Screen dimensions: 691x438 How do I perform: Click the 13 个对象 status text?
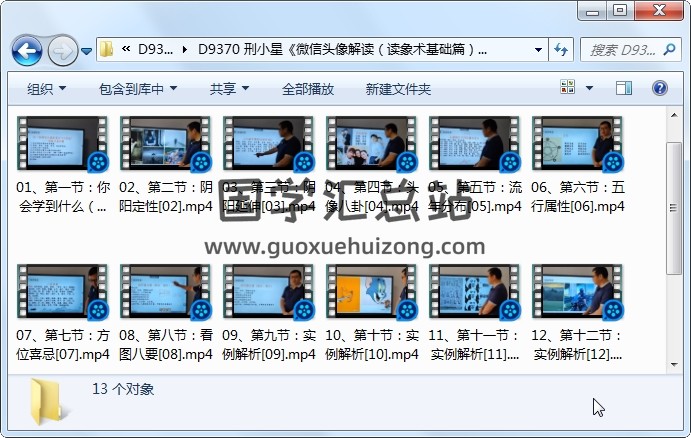click(x=123, y=389)
